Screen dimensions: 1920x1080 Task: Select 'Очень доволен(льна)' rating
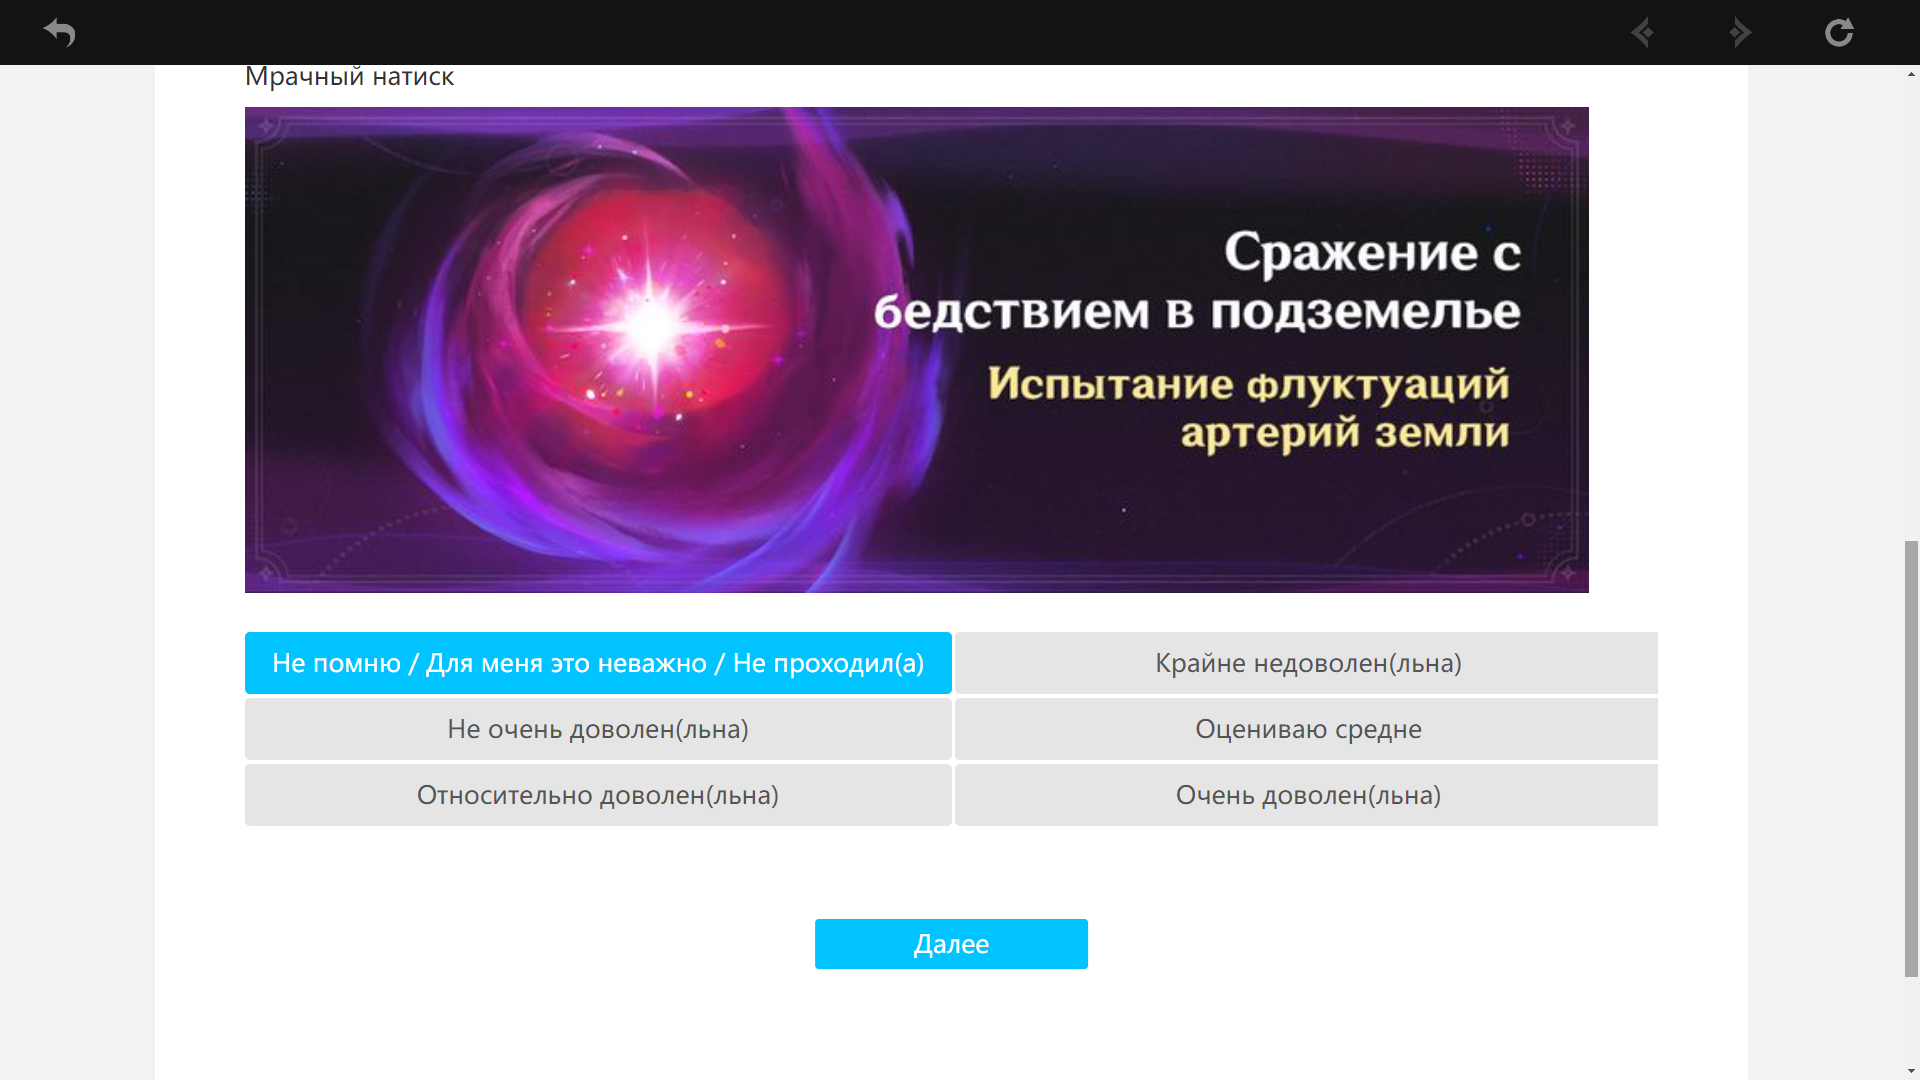pyautogui.click(x=1307, y=795)
